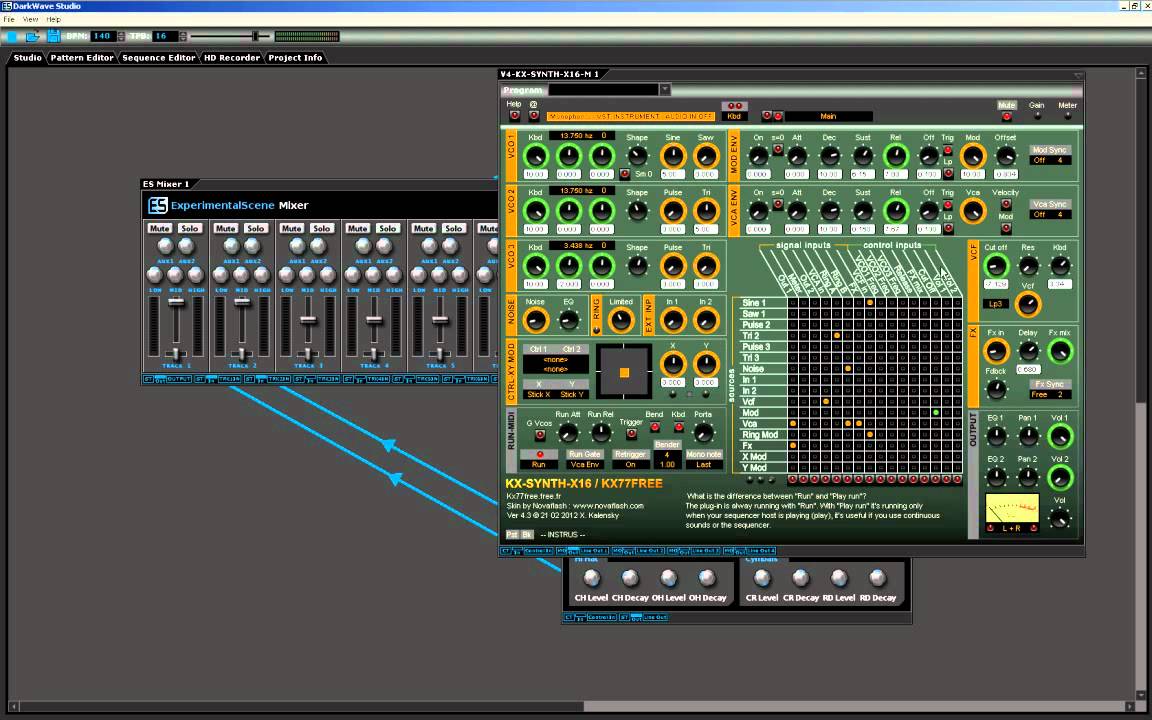This screenshot has width=1152, height=720.
Task: Switch to the Pattern Editor tab
Action: coord(82,57)
